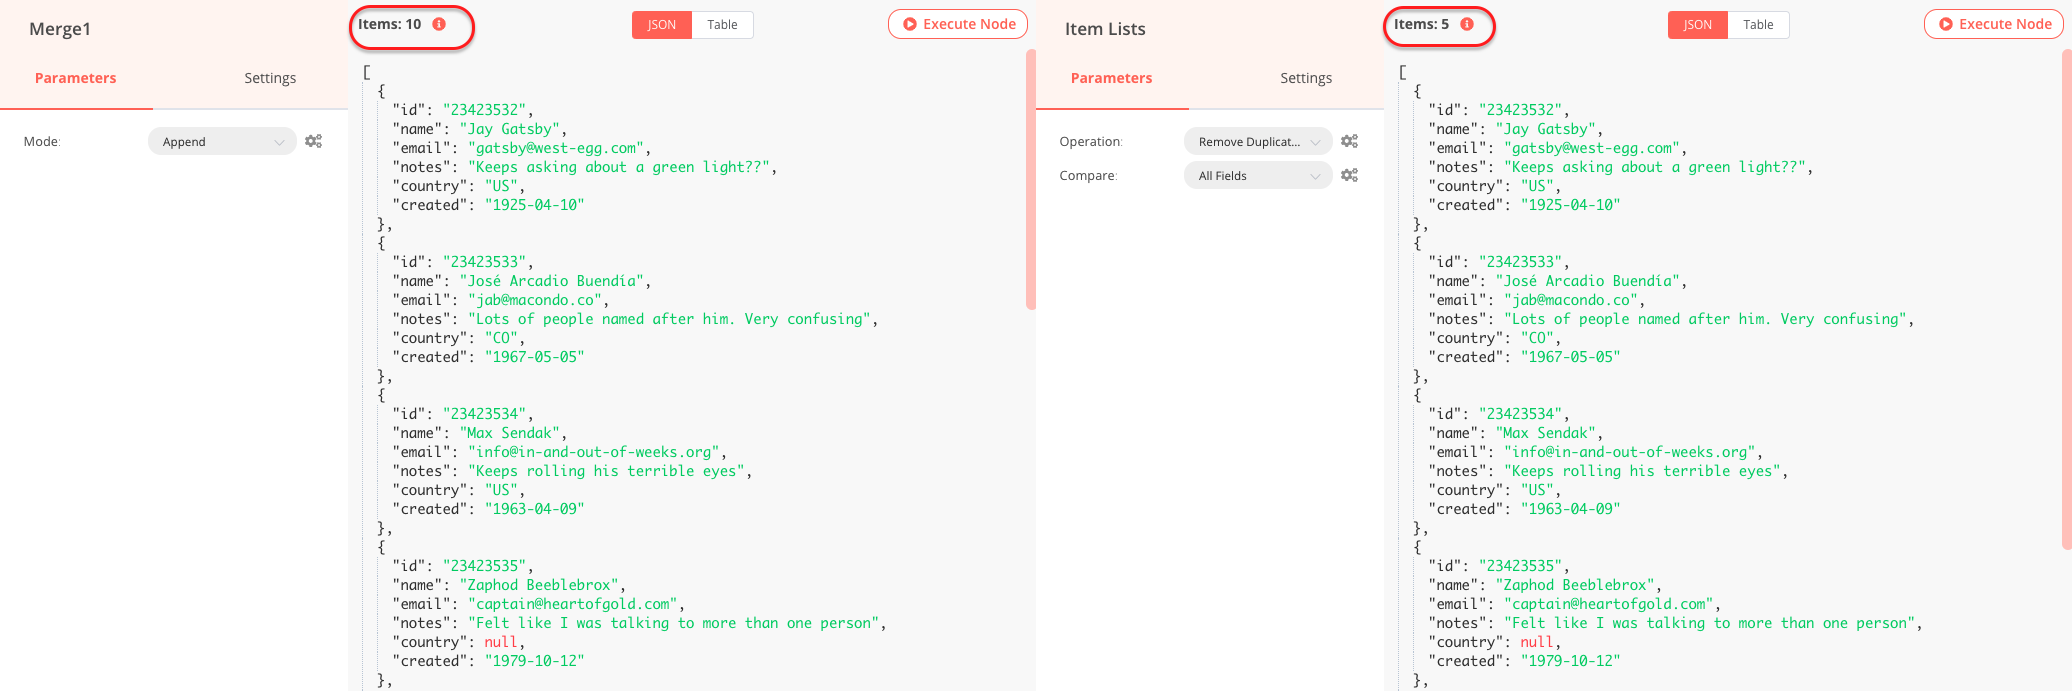
Task: Click the Merge1 output scrollbar
Action: click(x=1030, y=180)
